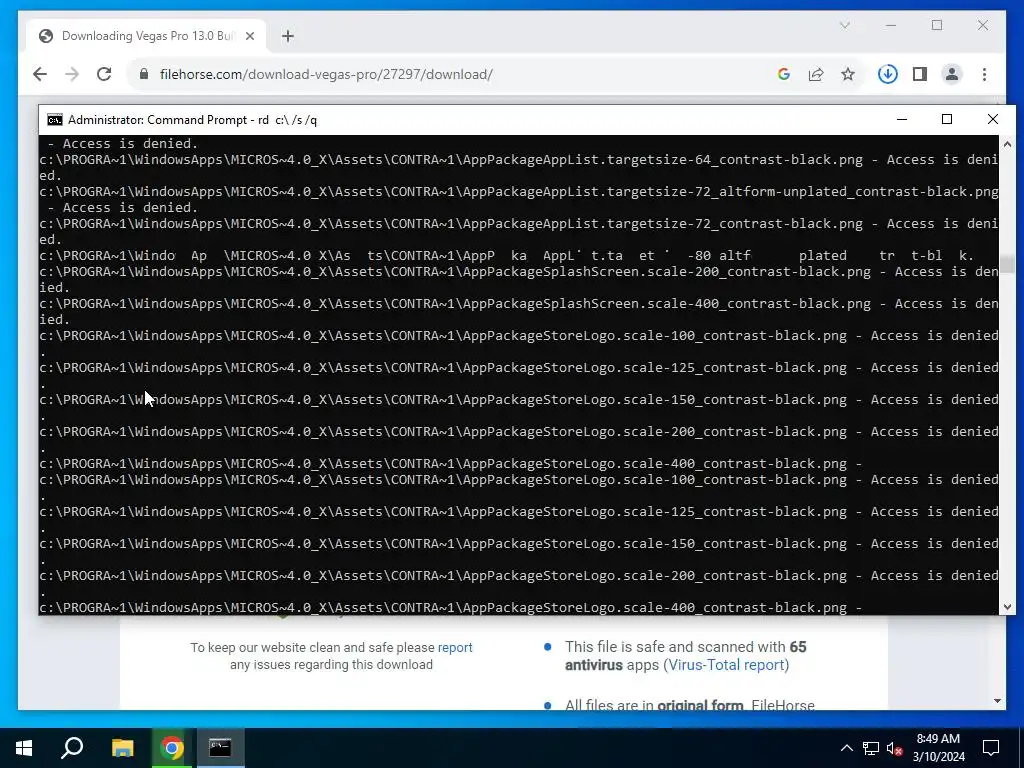Image resolution: width=1024 pixels, height=768 pixels.
Task: Open clock showing 8:49 AM
Action: (x=938, y=748)
